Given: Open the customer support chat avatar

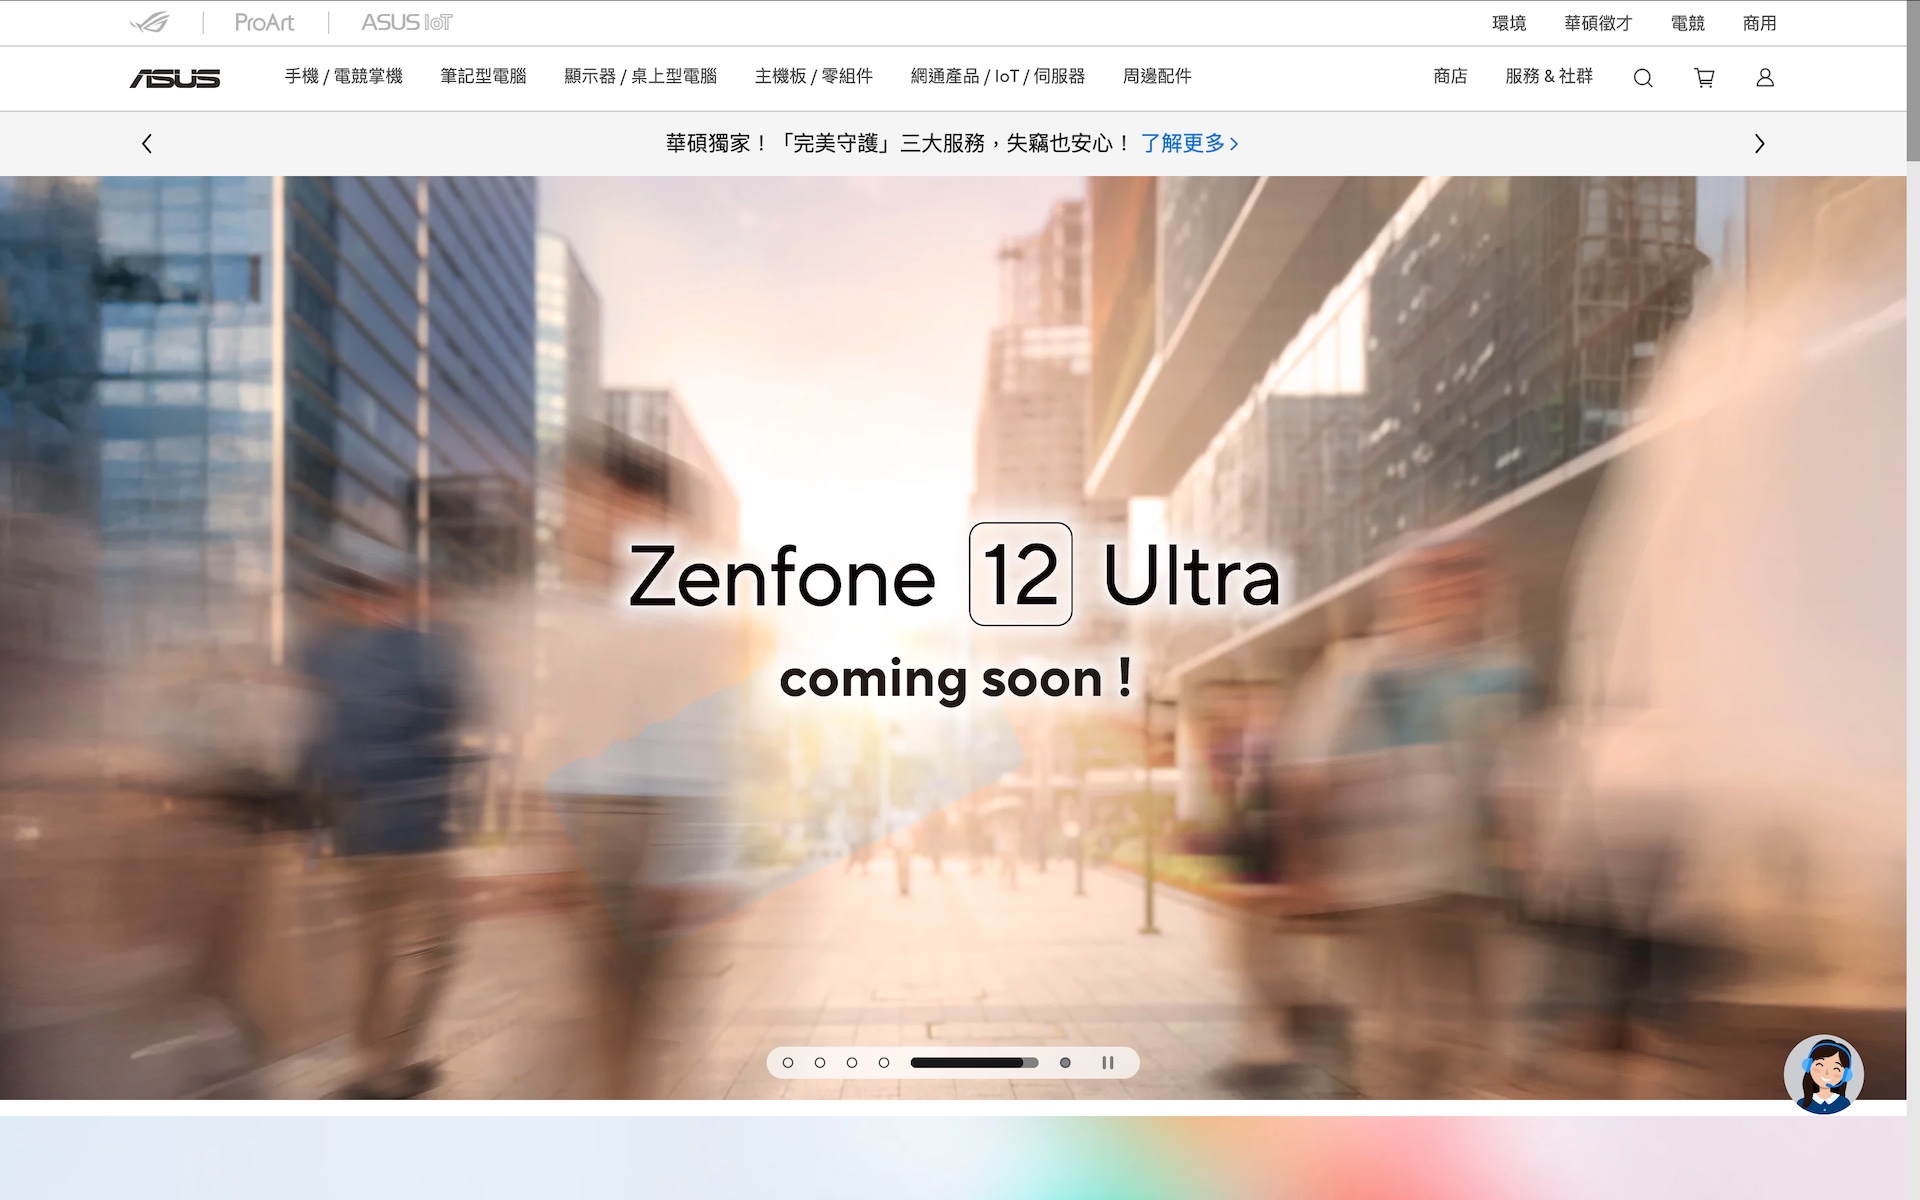Looking at the screenshot, I should 1823,1074.
